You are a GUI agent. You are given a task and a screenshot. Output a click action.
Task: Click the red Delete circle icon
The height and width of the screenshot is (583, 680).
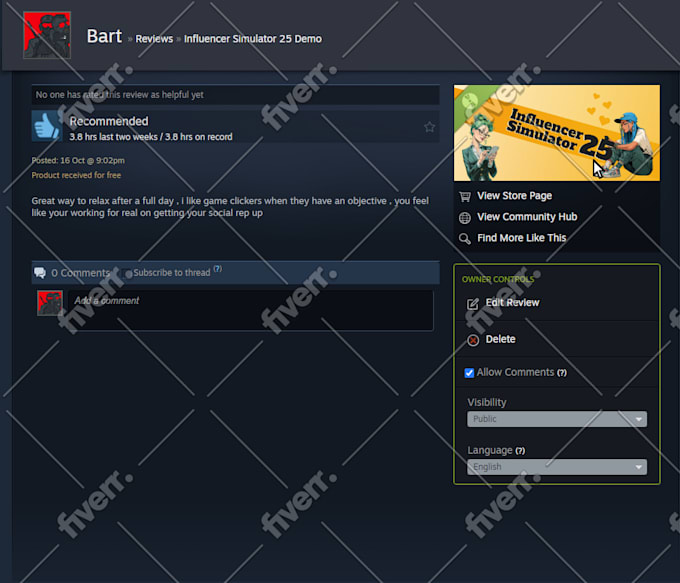[473, 340]
